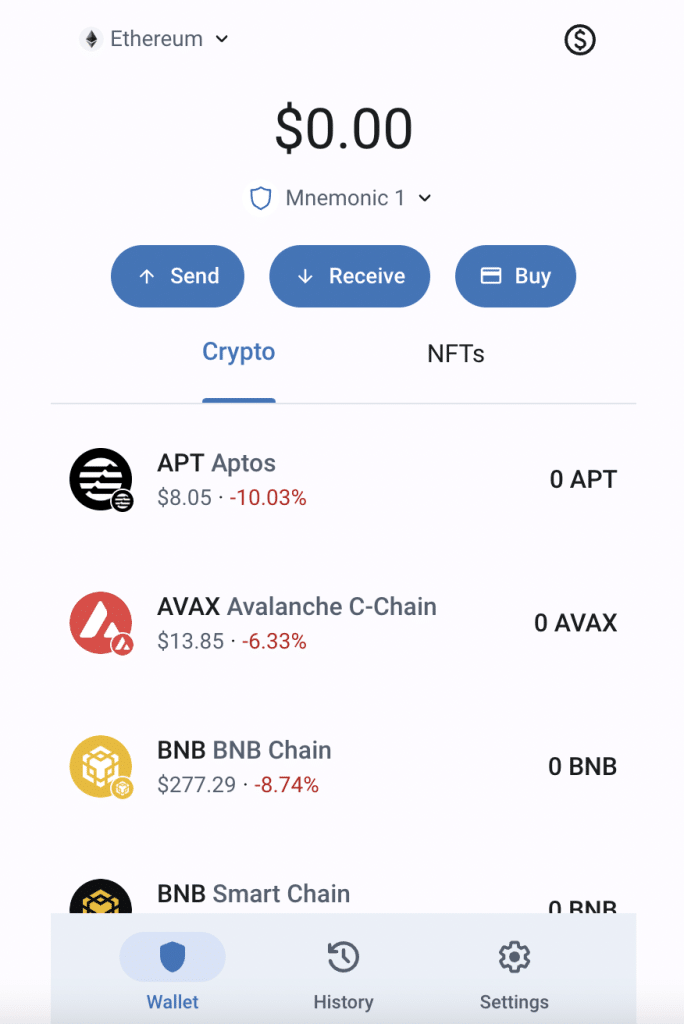Image resolution: width=684 pixels, height=1024 pixels.
Task: Expand the dropdown arrow next to Ethereum
Action: pos(222,39)
